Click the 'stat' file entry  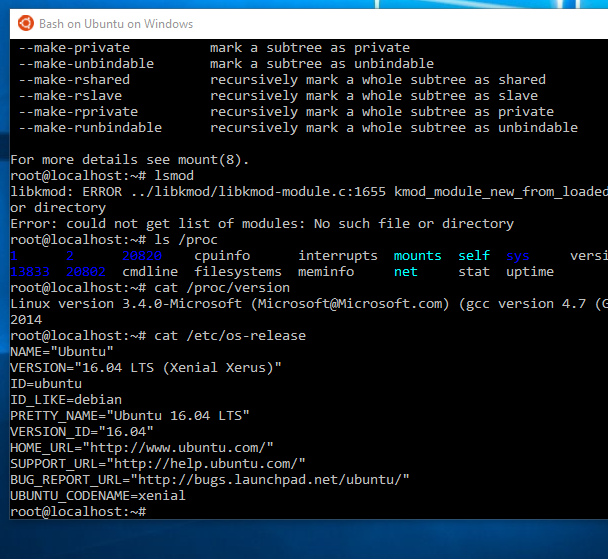[474, 272]
